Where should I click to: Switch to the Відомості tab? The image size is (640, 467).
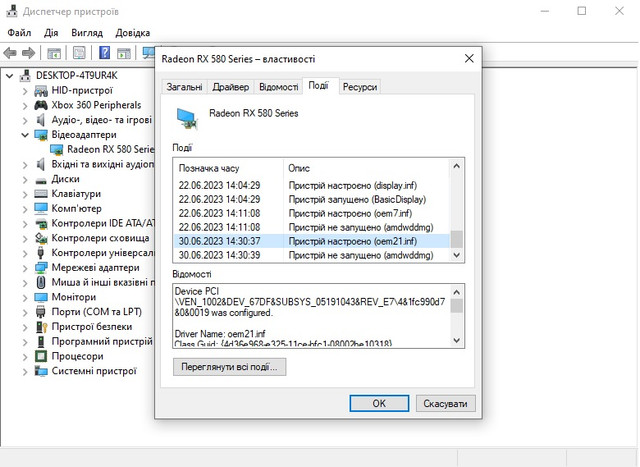(x=279, y=87)
